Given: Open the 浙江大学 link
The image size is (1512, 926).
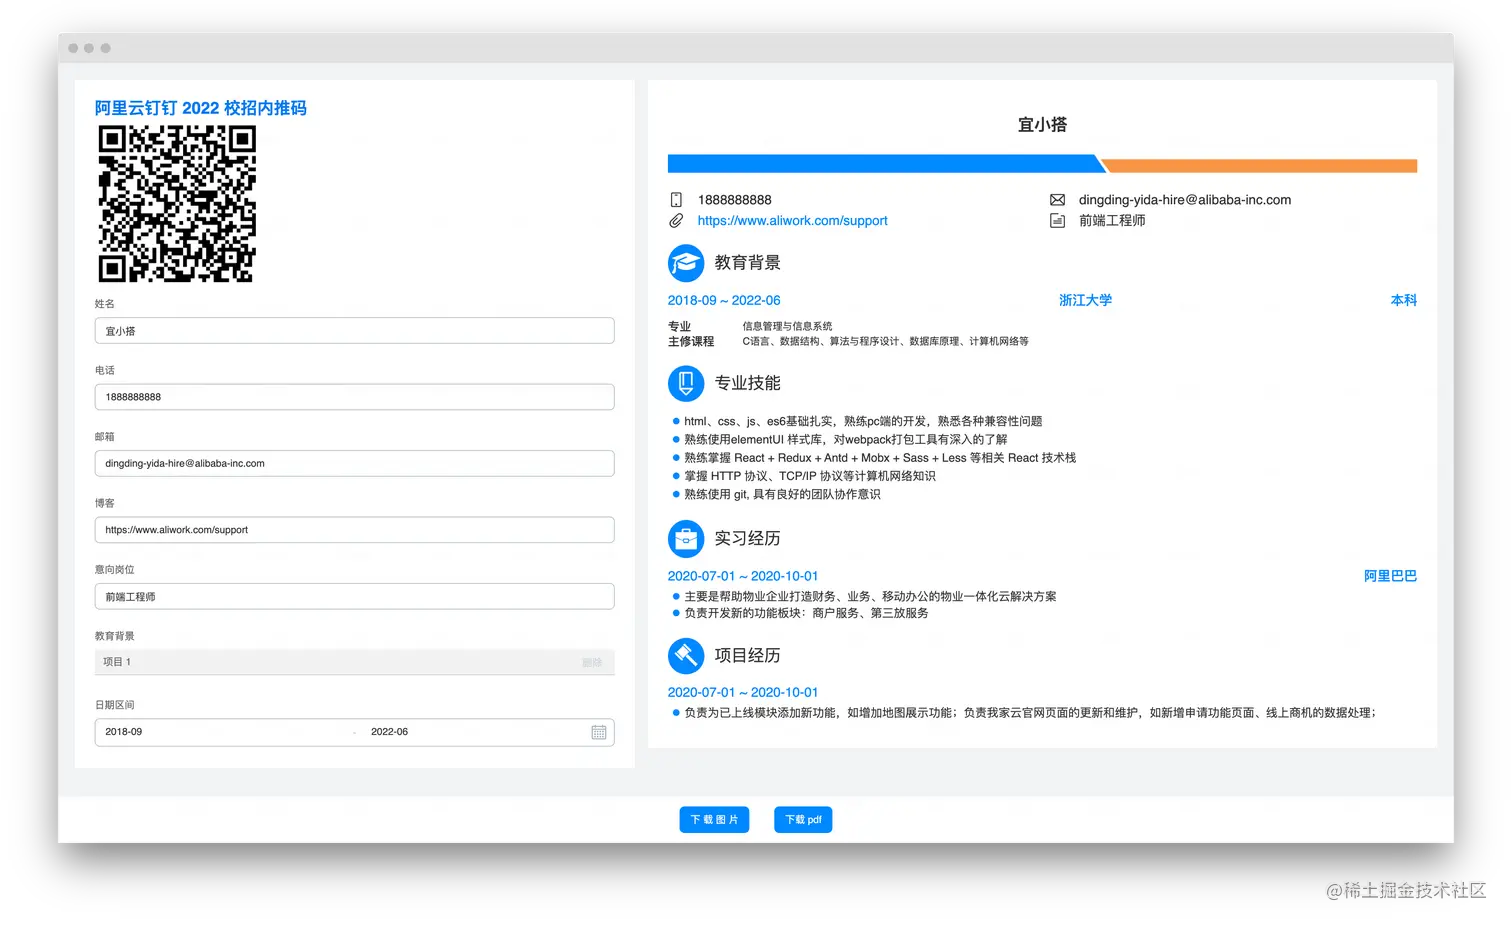Looking at the screenshot, I should click(1086, 300).
